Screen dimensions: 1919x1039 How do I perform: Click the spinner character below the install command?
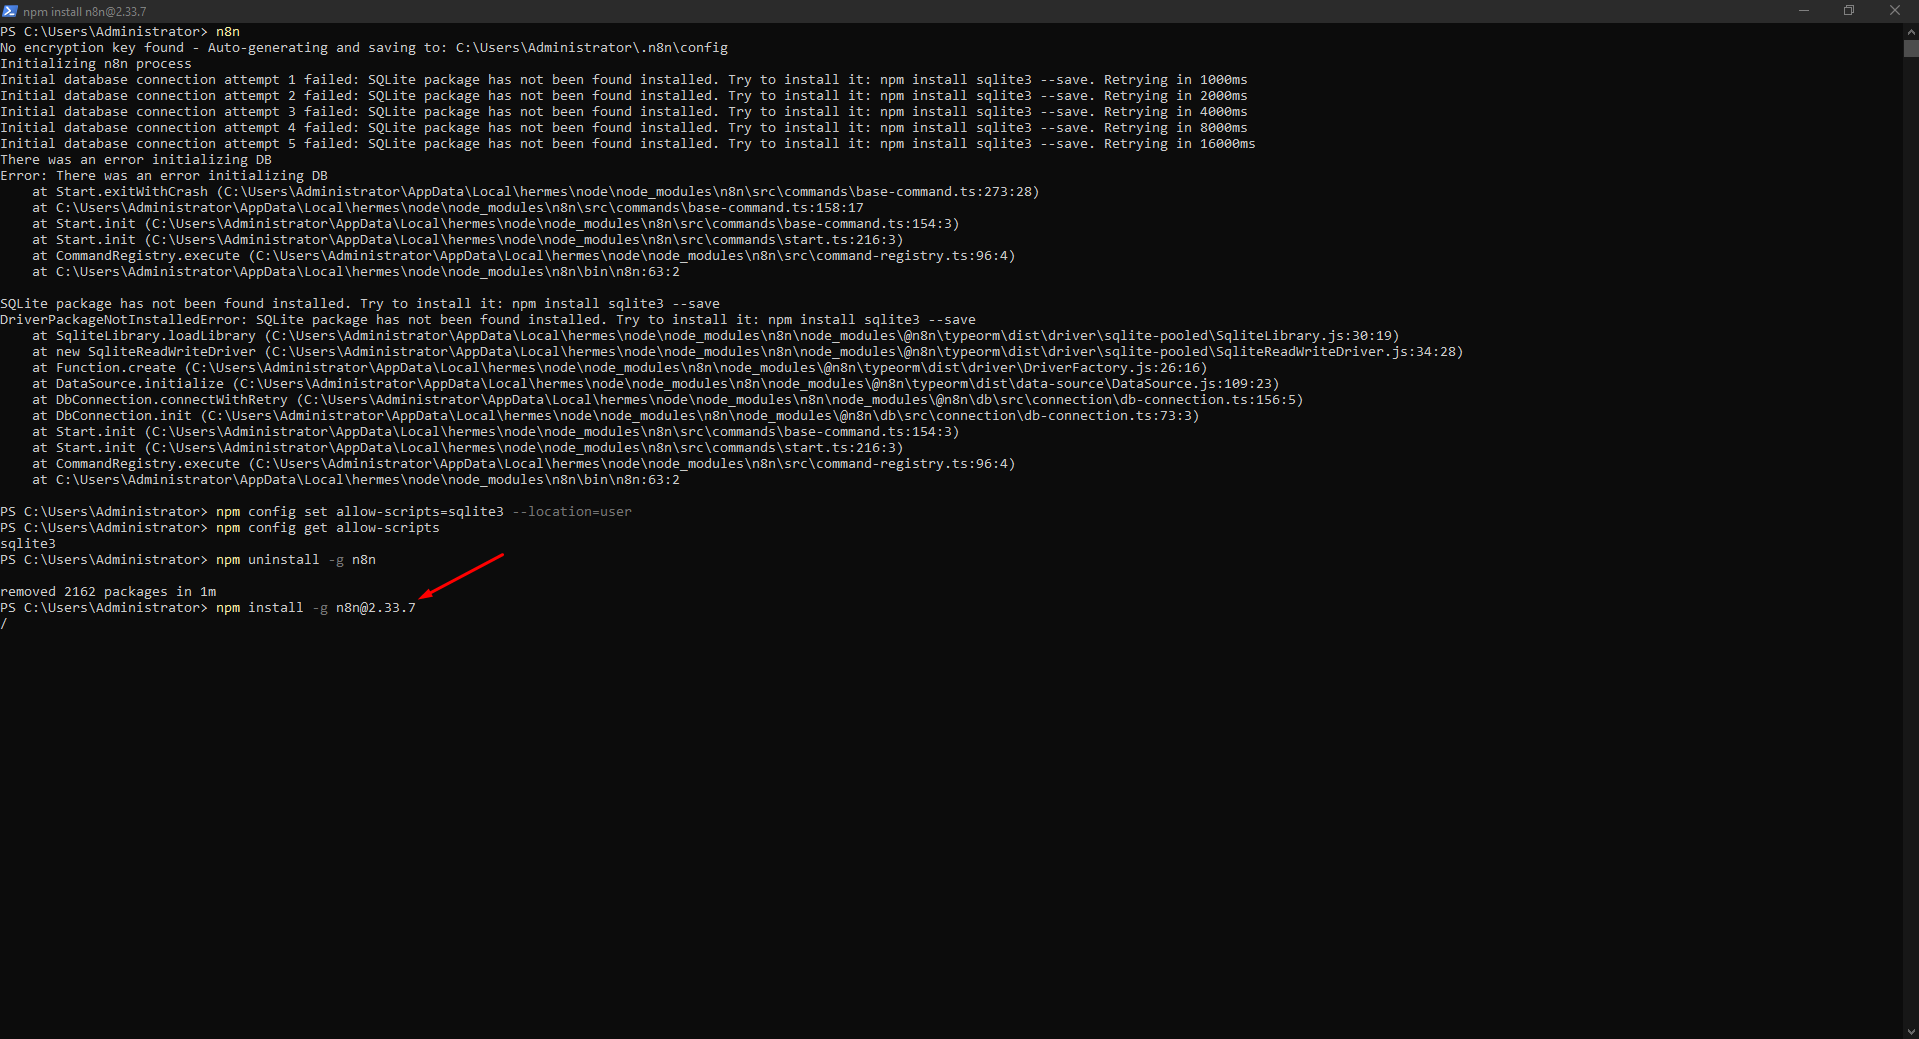(4, 624)
